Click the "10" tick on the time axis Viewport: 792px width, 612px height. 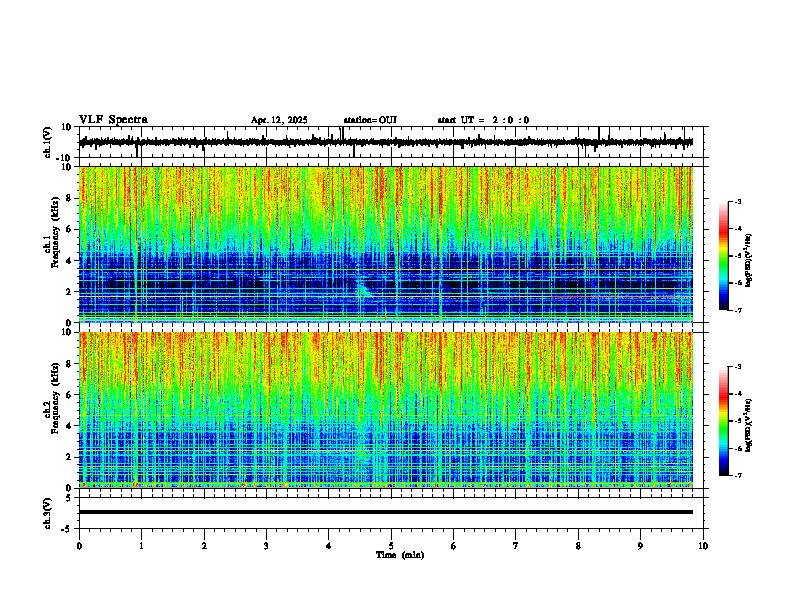703,546
